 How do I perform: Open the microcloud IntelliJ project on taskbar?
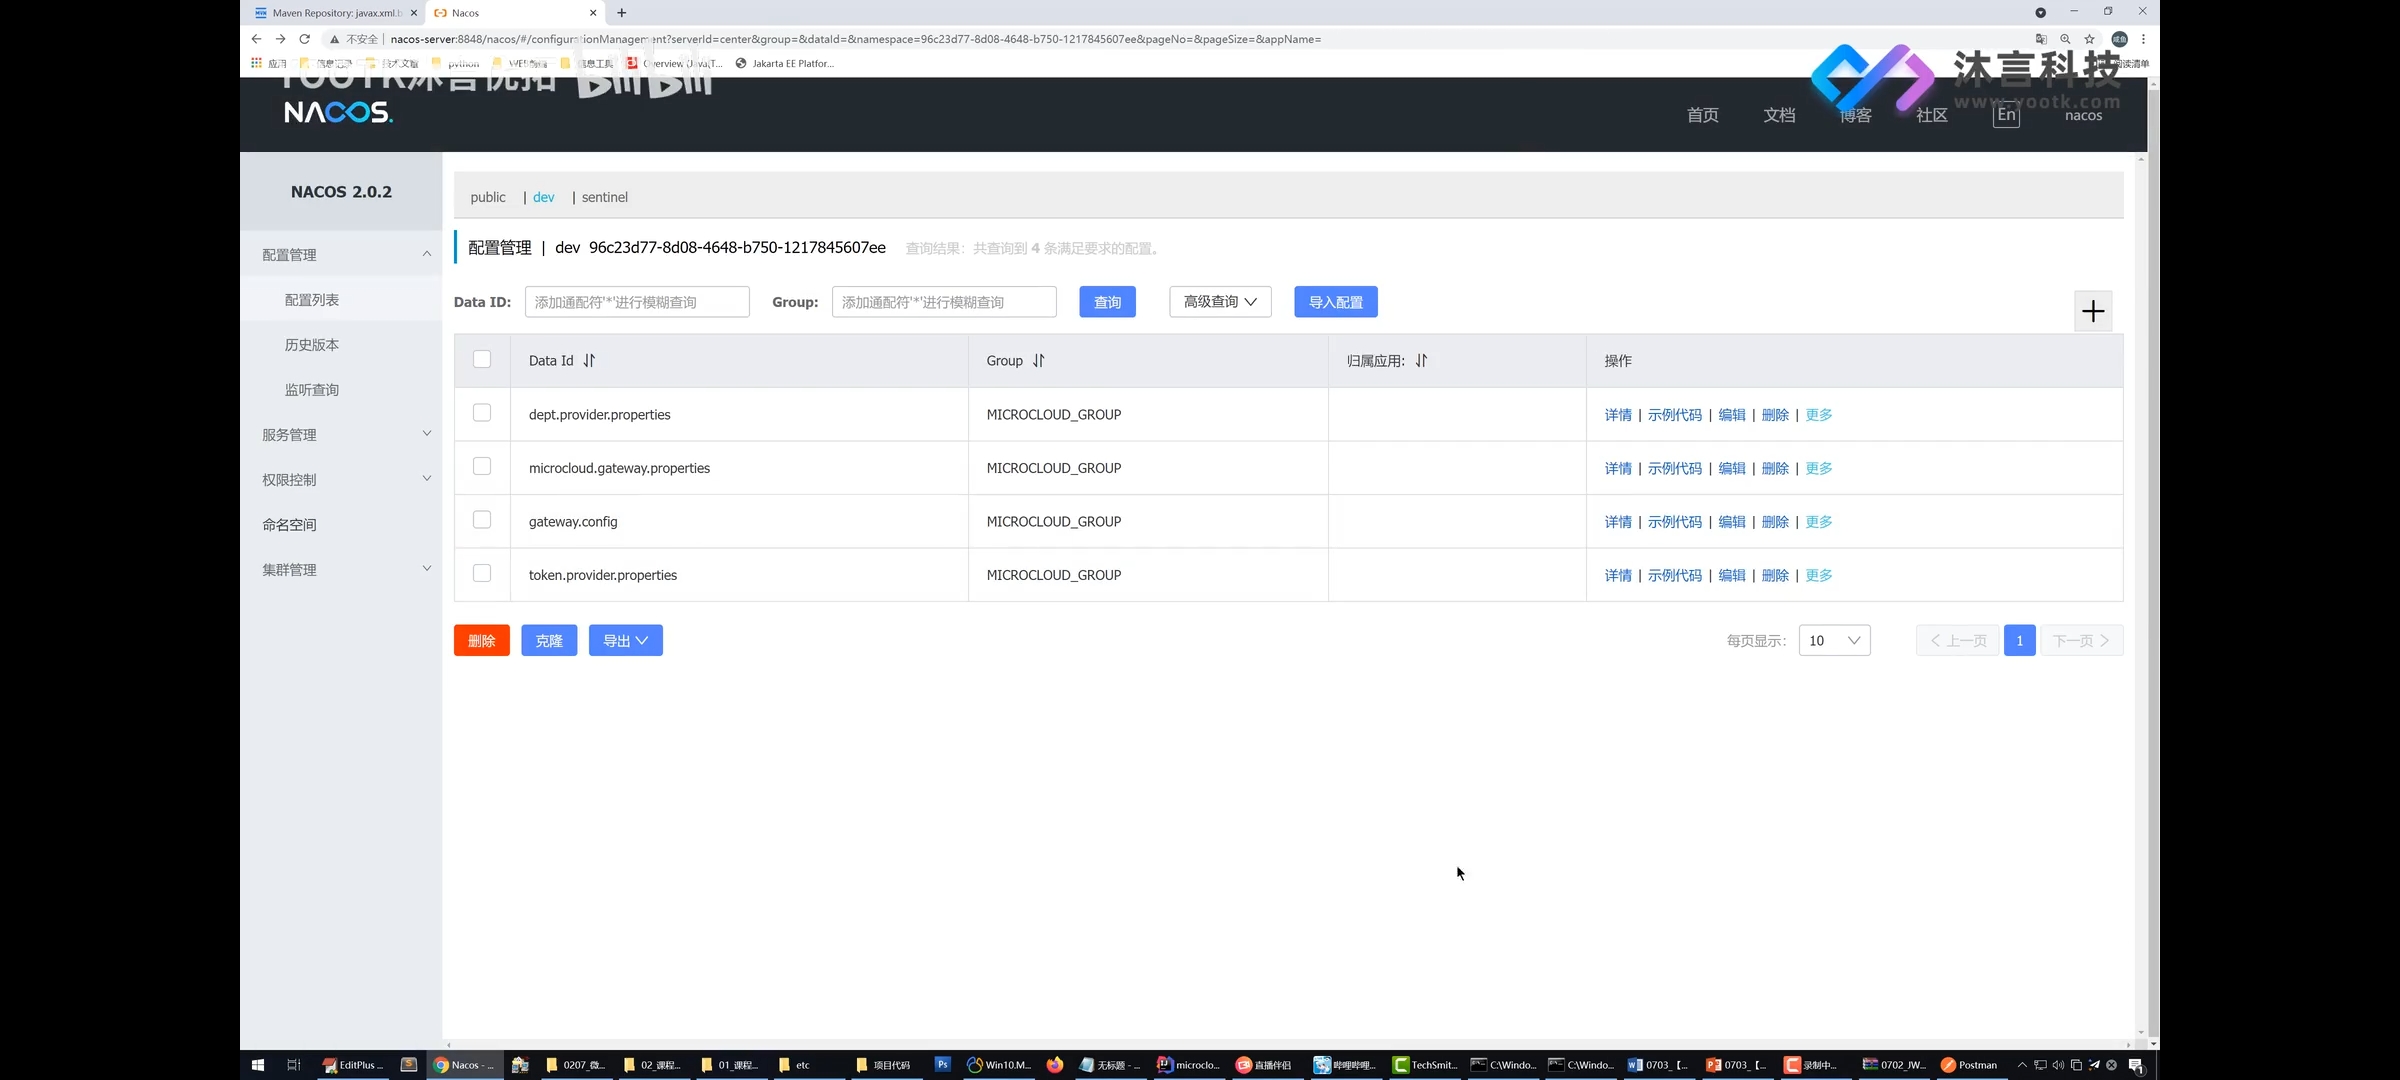tap(1189, 1065)
